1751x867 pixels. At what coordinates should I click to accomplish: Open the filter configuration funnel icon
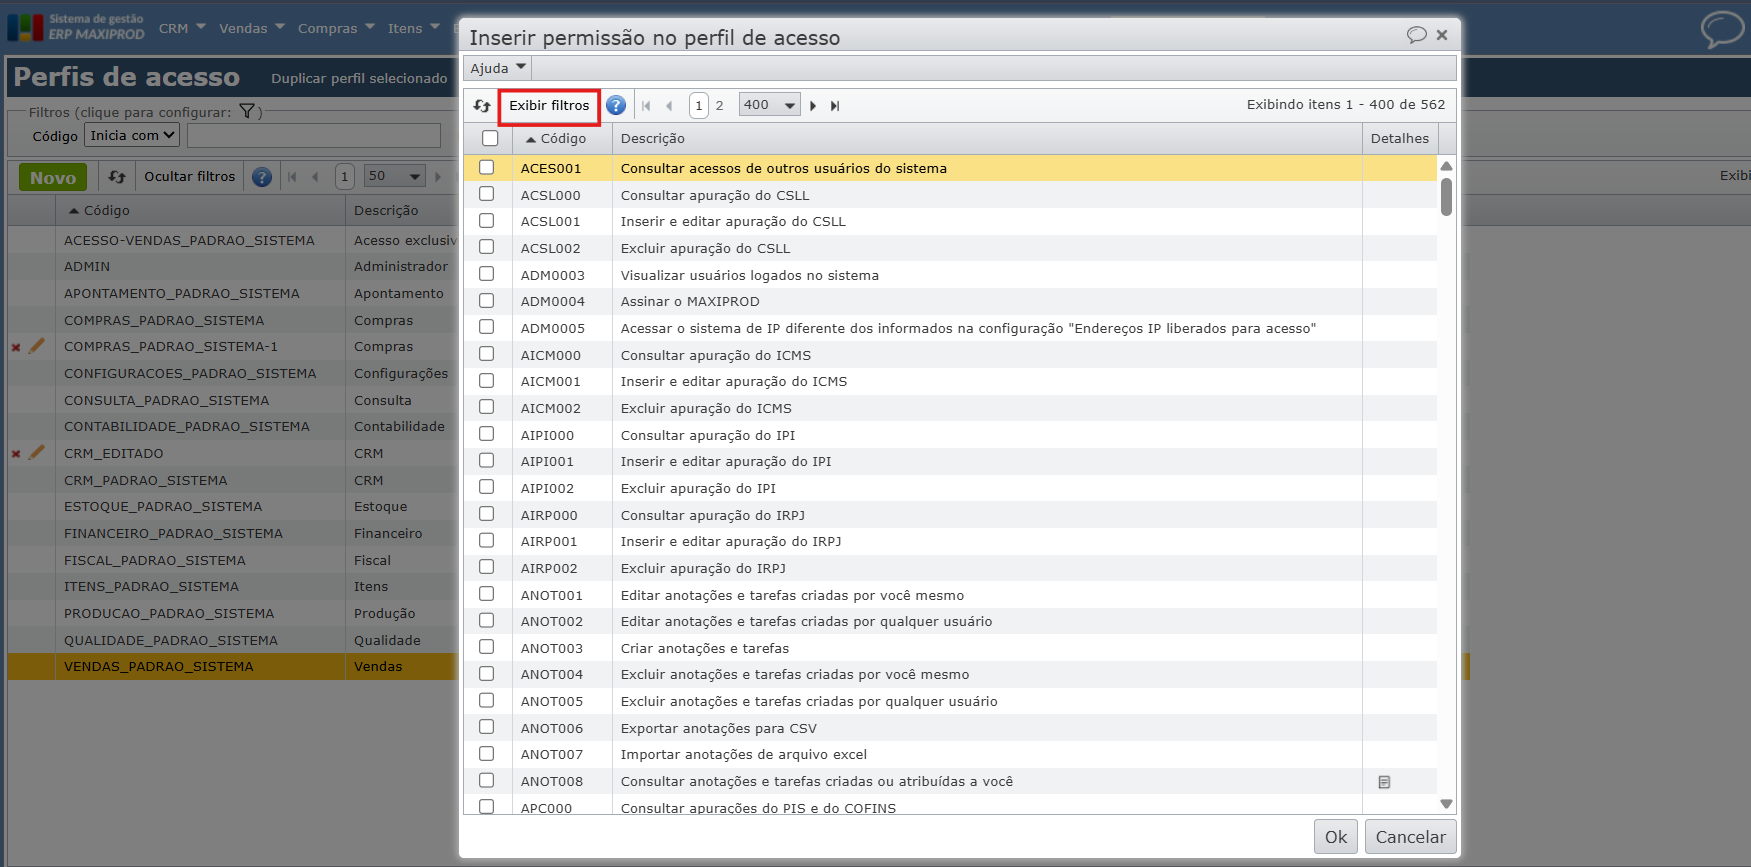pos(247,111)
